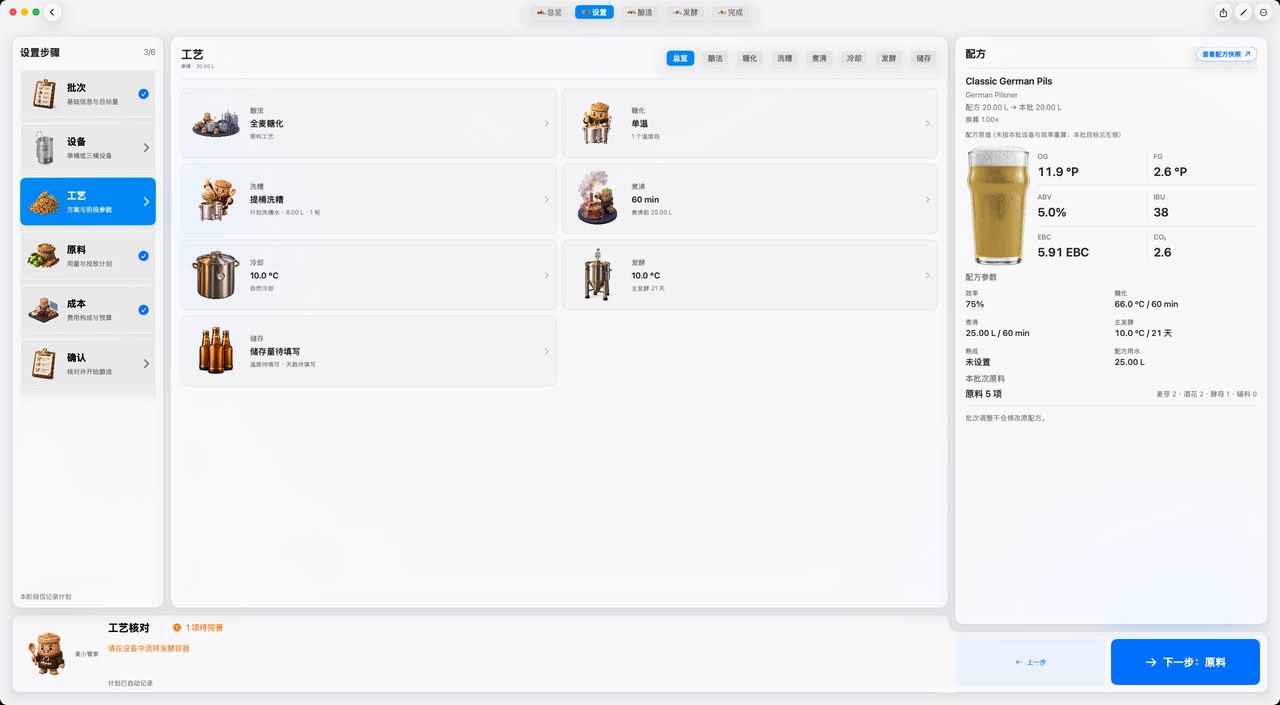Click the 上一步 button
1280x705 pixels.
[x=1030, y=662]
